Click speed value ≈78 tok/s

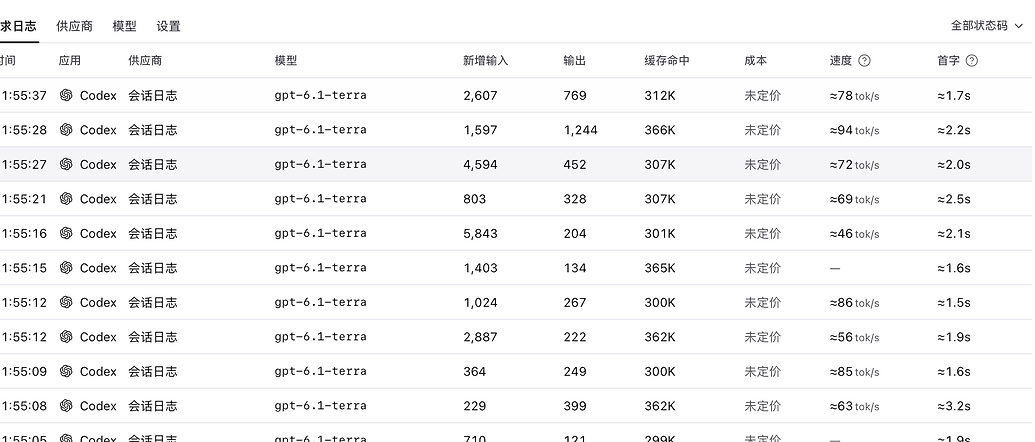coord(854,96)
